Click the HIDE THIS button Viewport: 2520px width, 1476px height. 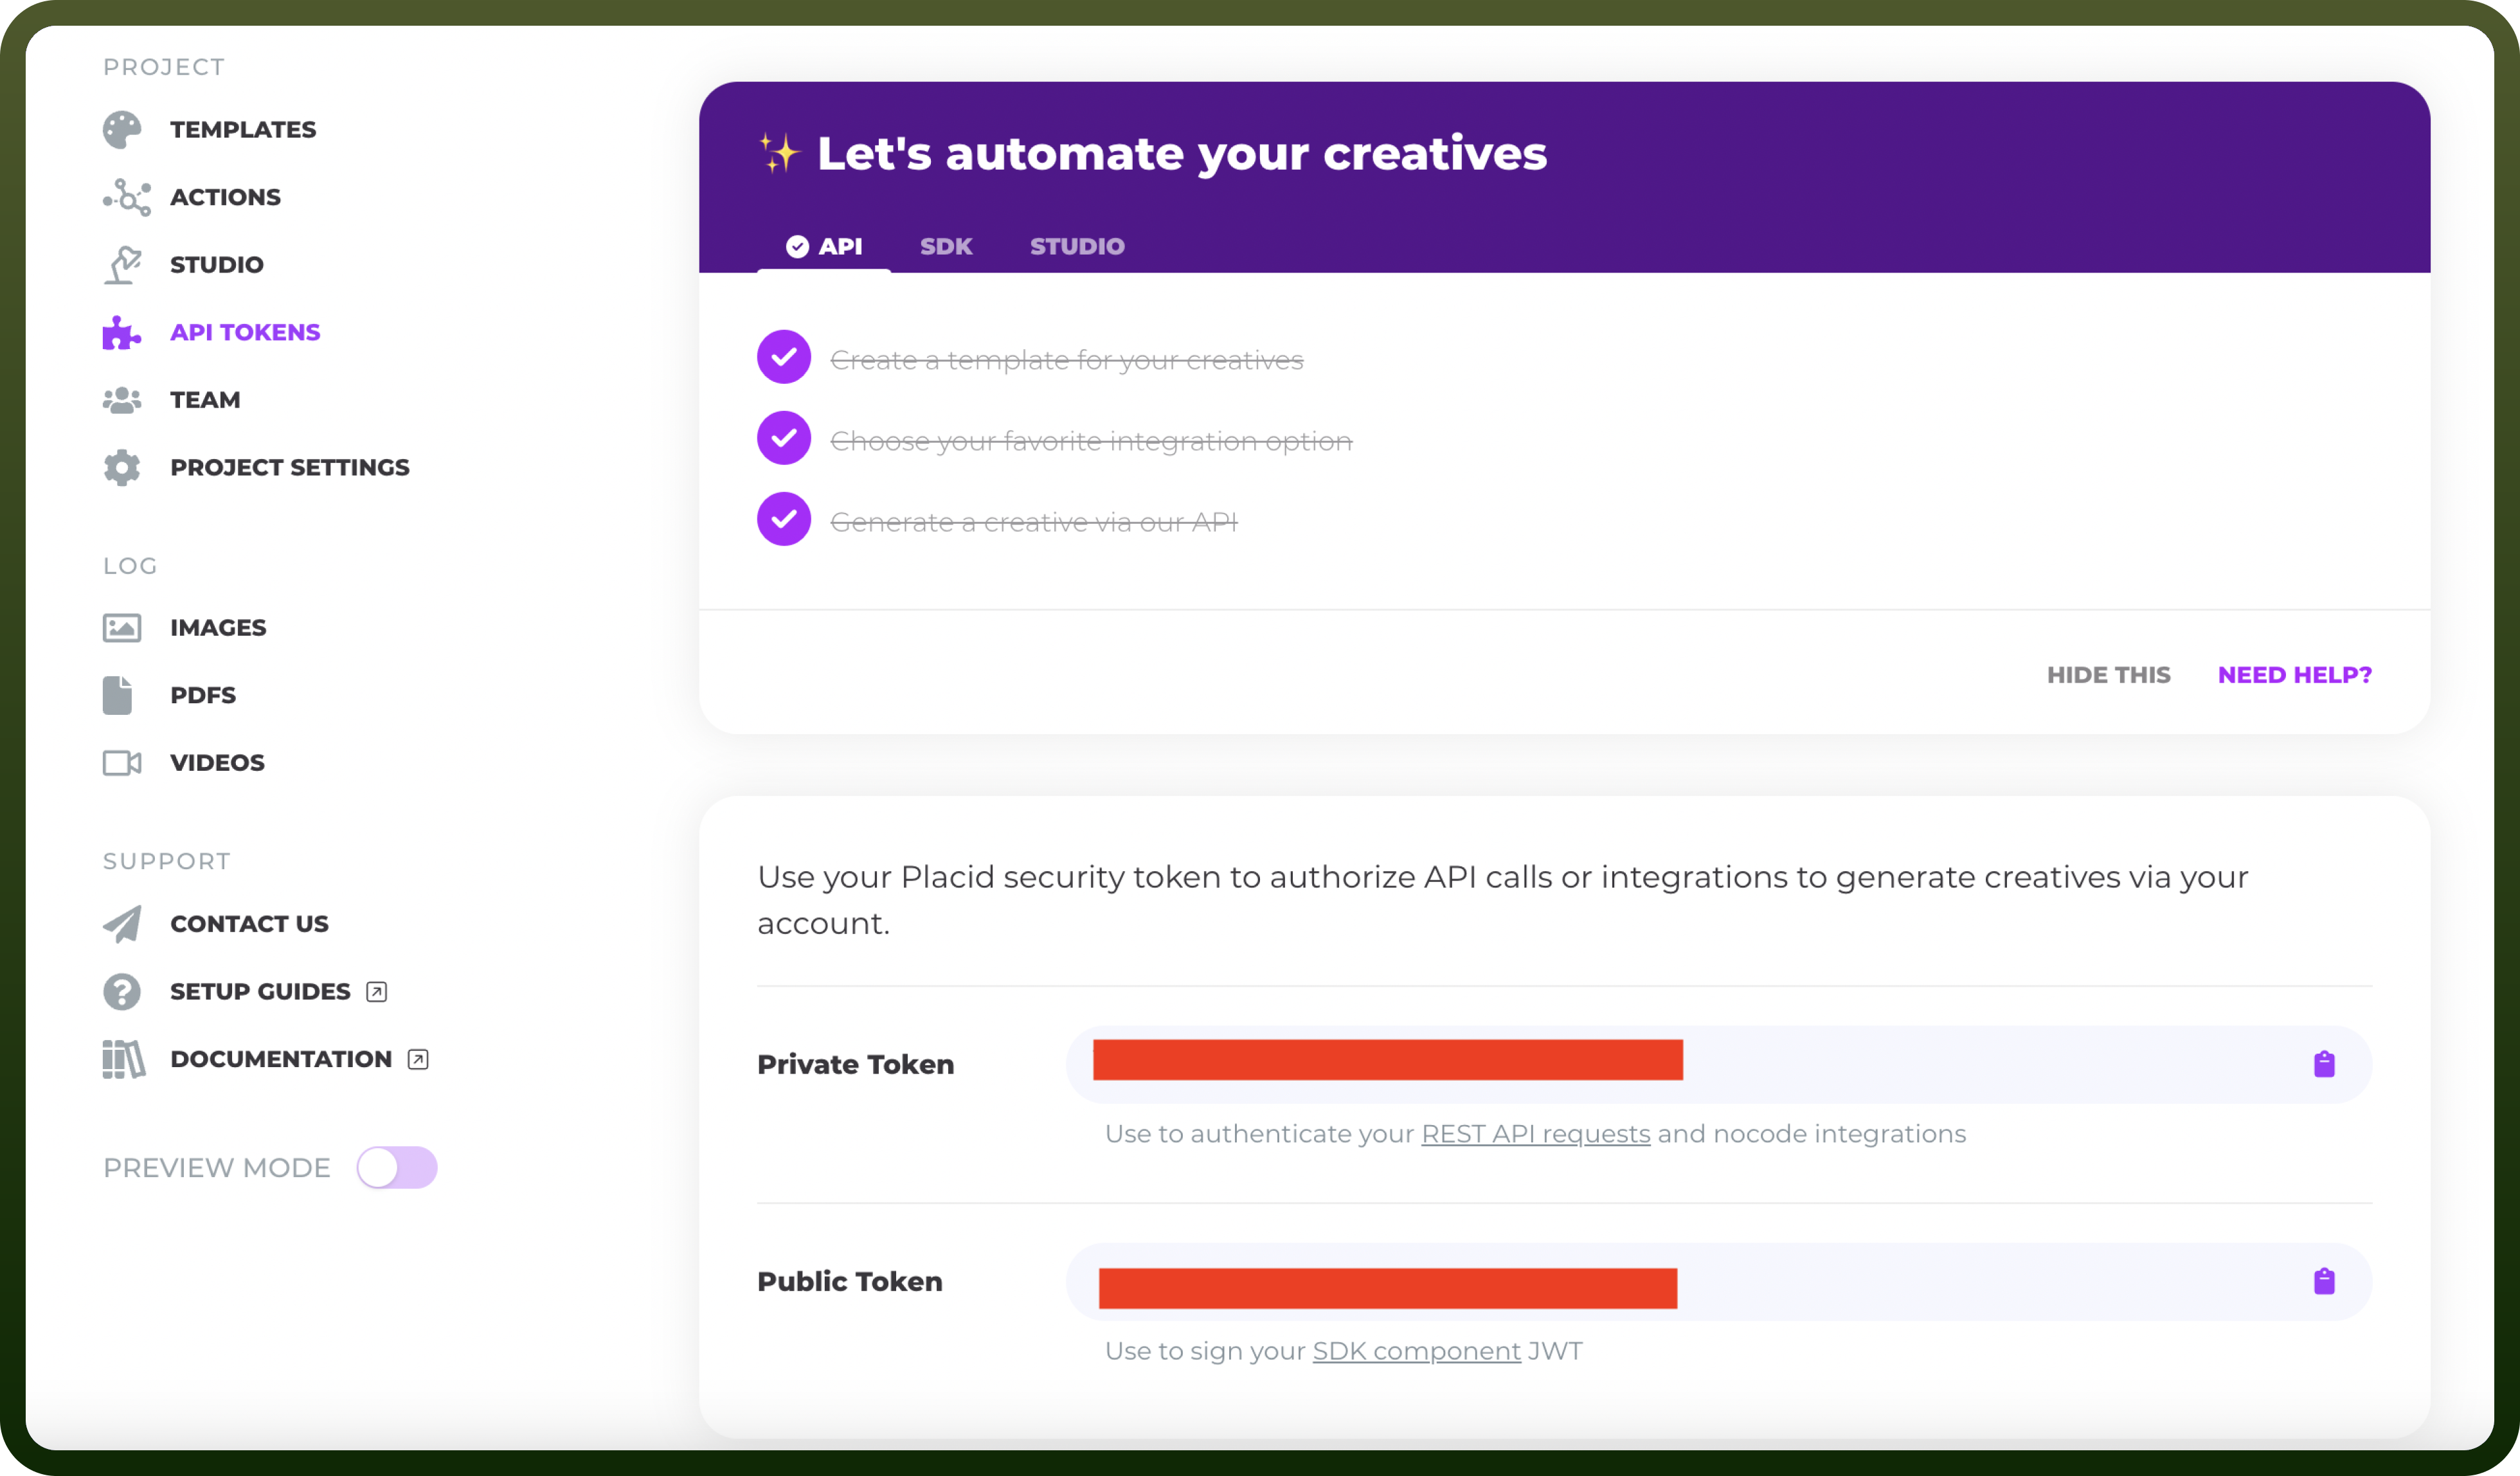[x=2108, y=675]
